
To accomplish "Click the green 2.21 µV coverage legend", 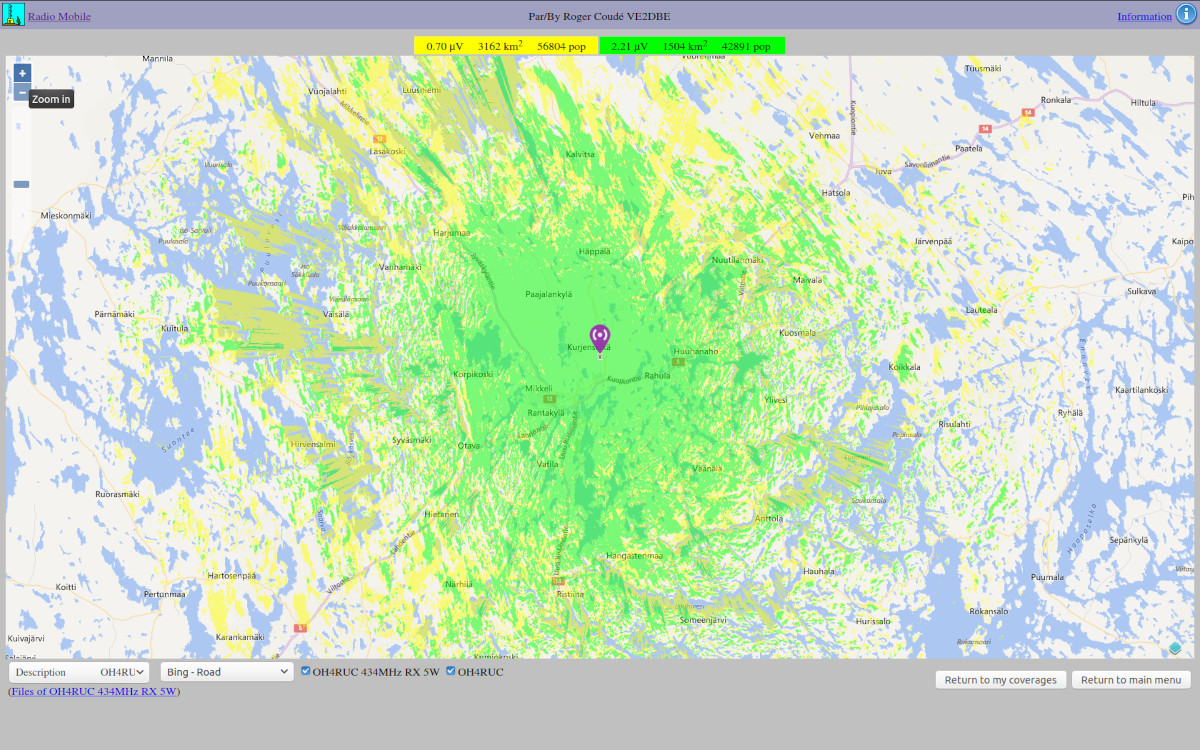I will [x=692, y=46].
